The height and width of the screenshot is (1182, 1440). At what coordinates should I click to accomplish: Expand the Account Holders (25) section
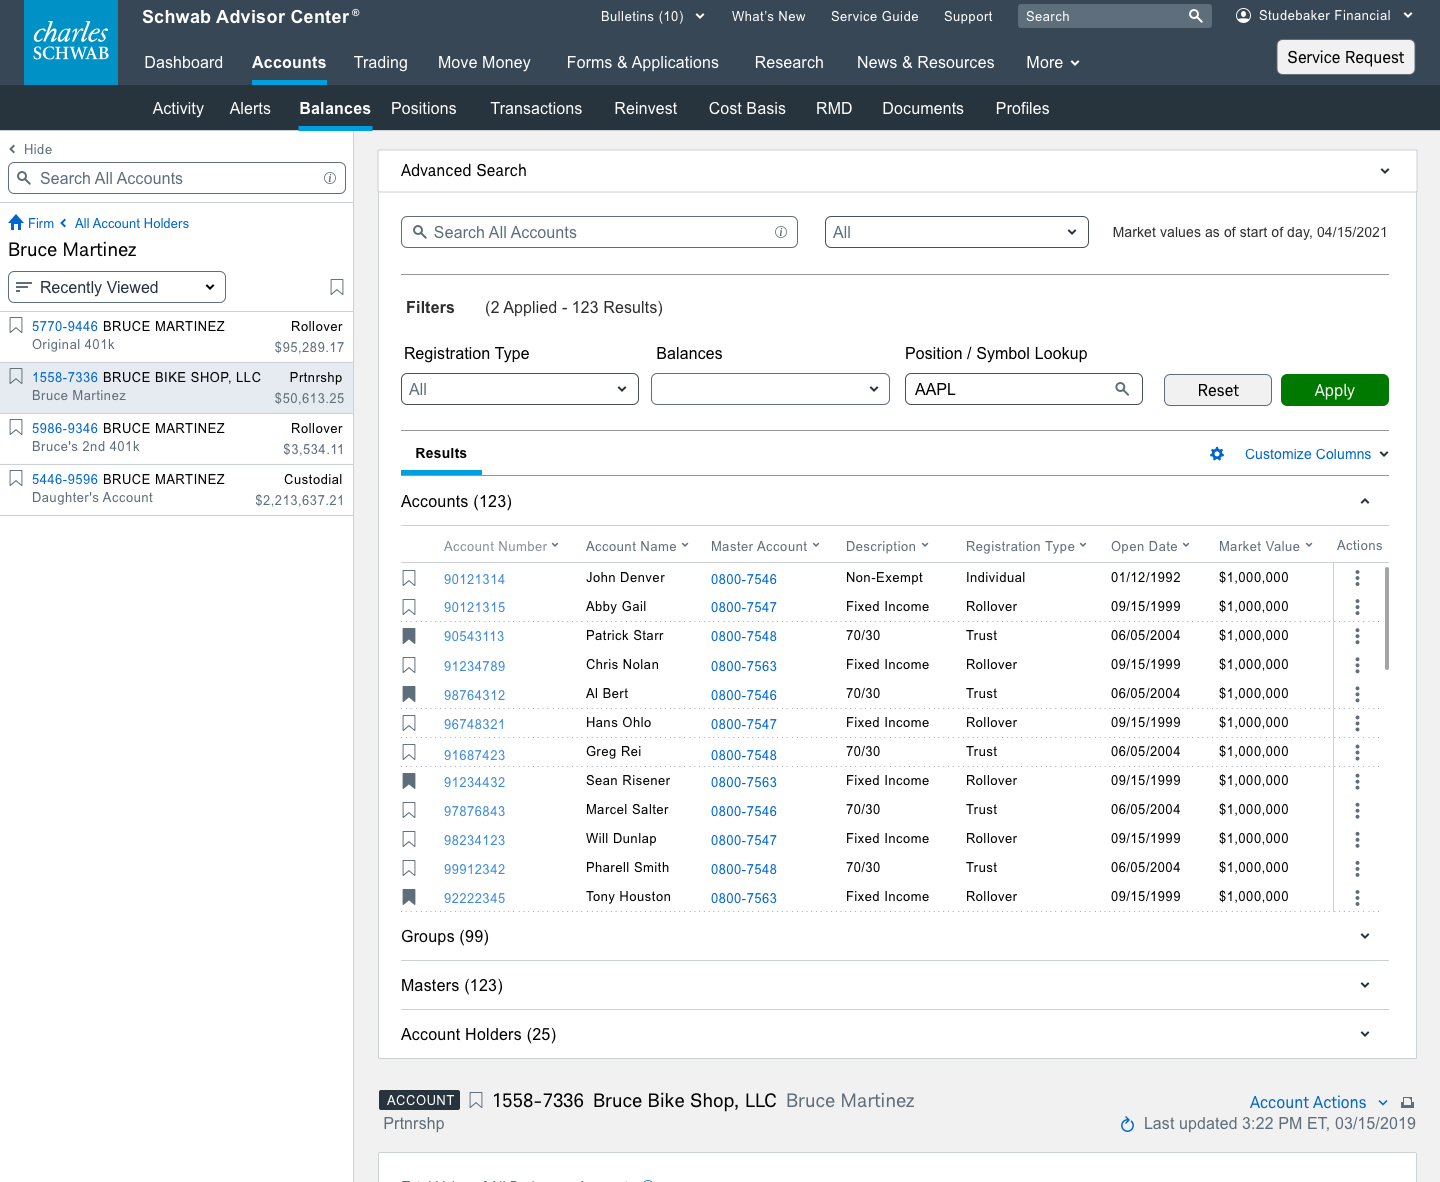[x=1365, y=1034]
